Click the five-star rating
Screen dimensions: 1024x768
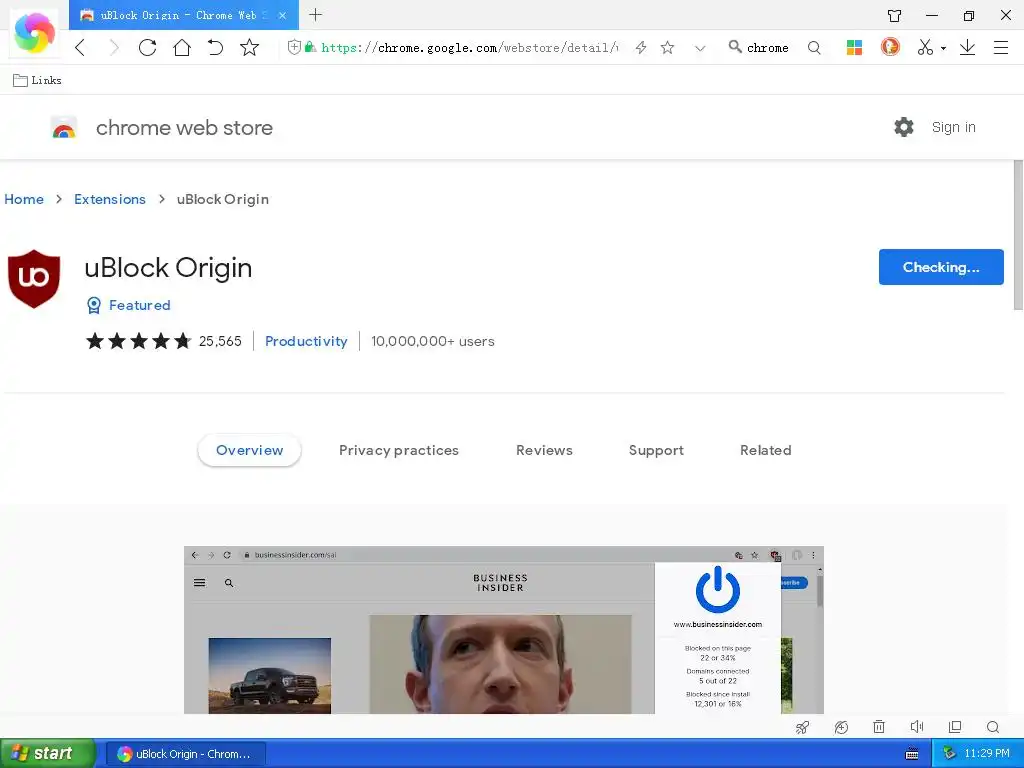pos(138,341)
